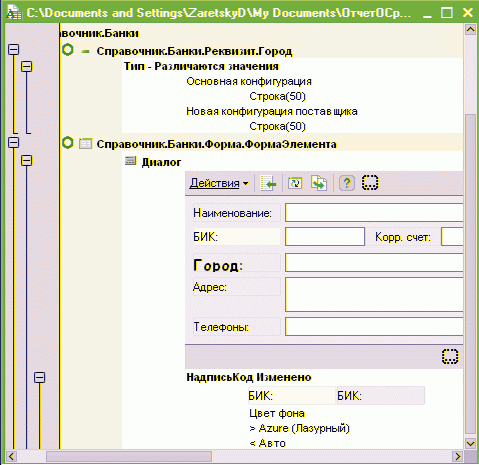This screenshot has width=479, height=465.
Task: Collapse the Справочник.Банки.Форма.ФормаЭлемента group
Action: [14, 143]
